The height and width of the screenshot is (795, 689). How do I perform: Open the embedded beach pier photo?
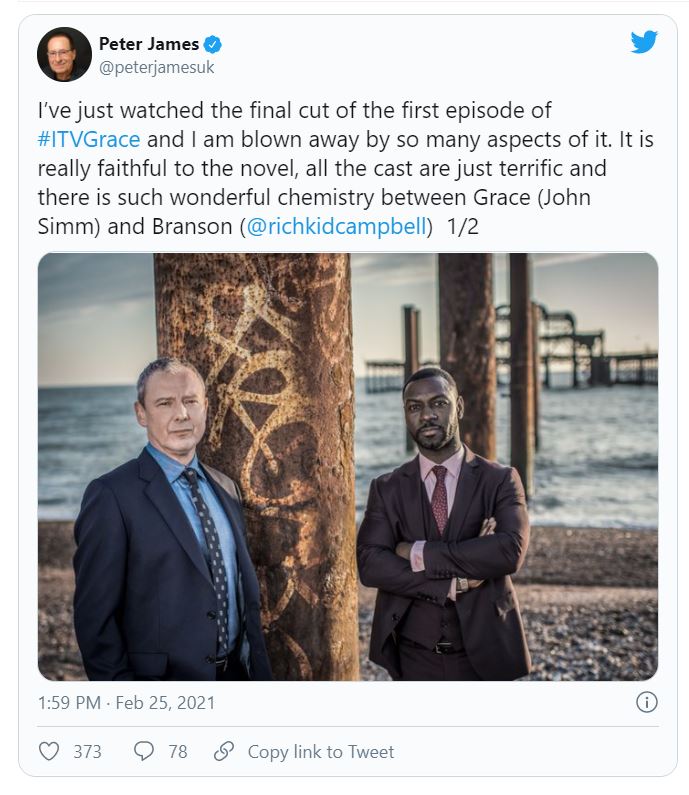pos(348,466)
